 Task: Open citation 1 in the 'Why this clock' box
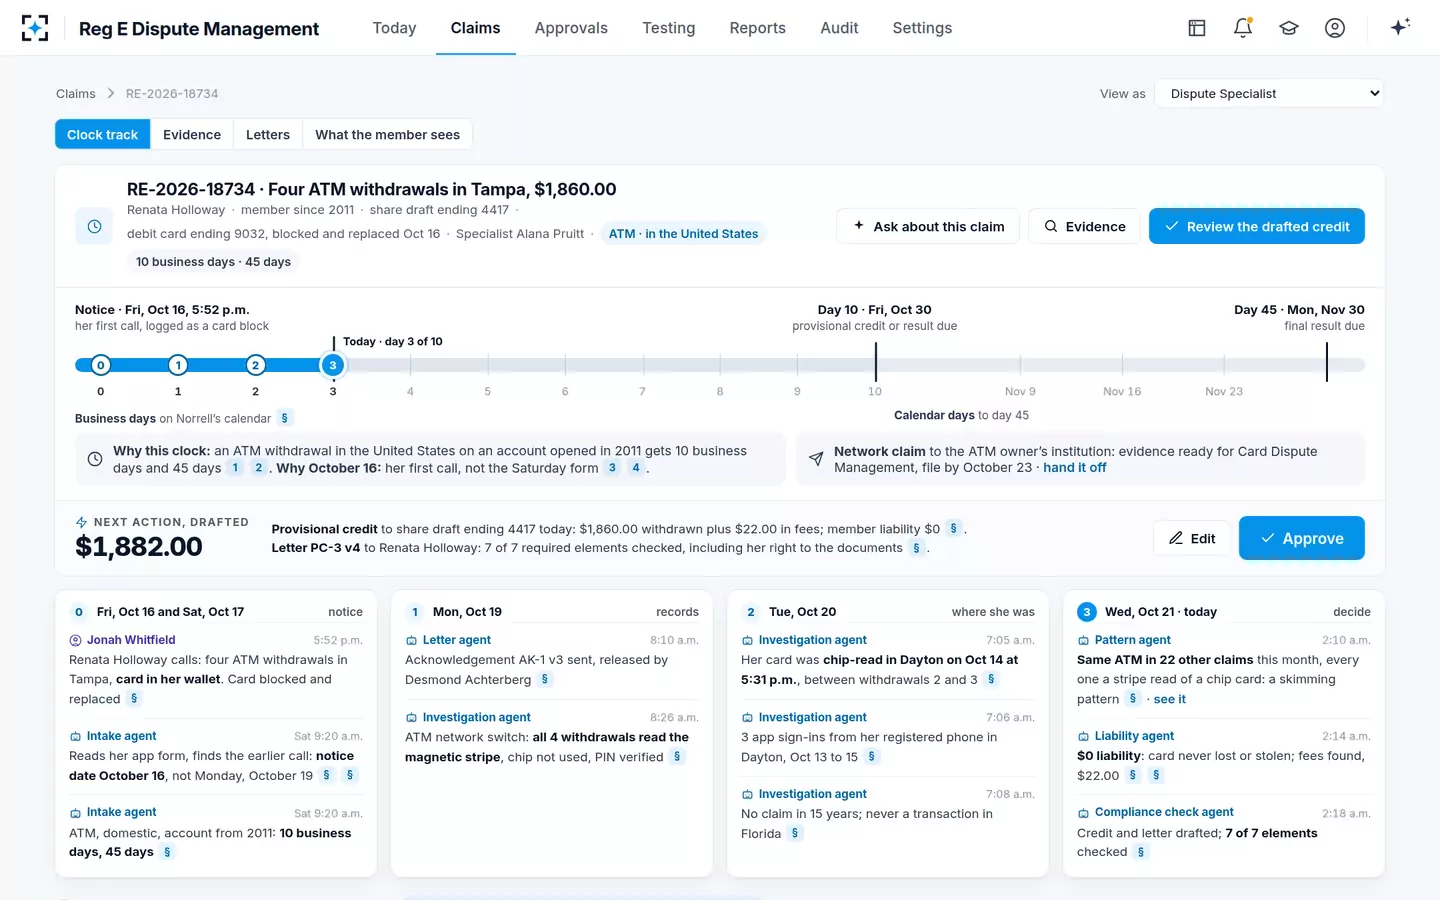click(x=235, y=468)
